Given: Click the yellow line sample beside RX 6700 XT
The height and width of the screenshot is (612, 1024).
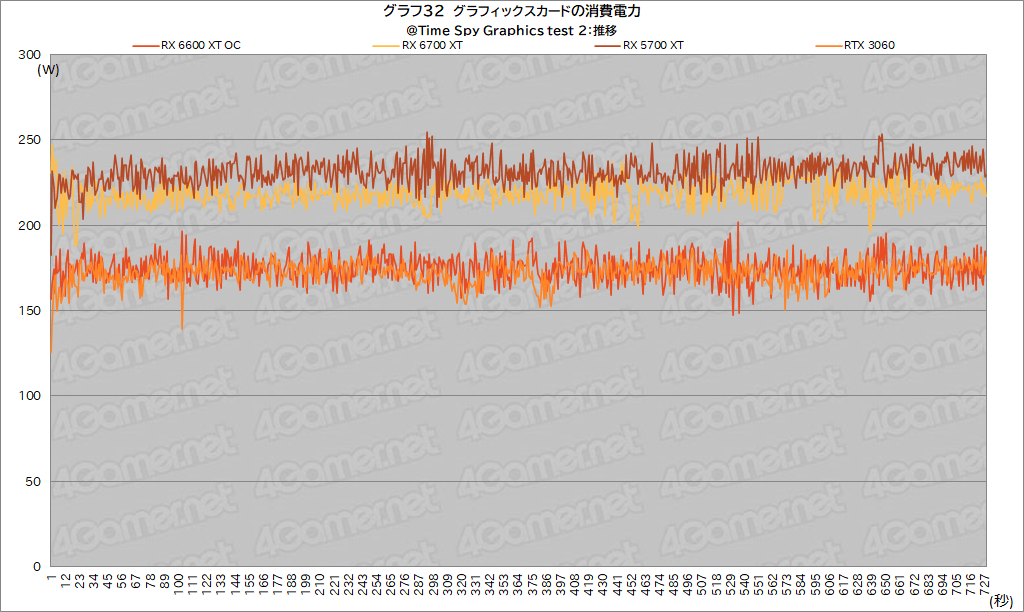Looking at the screenshot, I should [x=385, y=46].
